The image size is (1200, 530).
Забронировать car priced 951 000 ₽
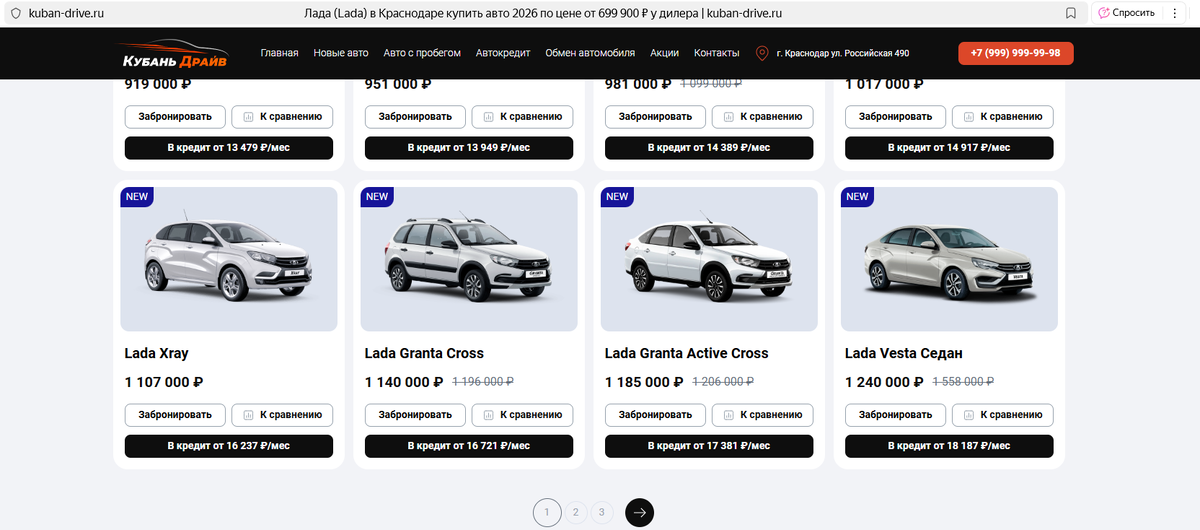tap(415, 116)
